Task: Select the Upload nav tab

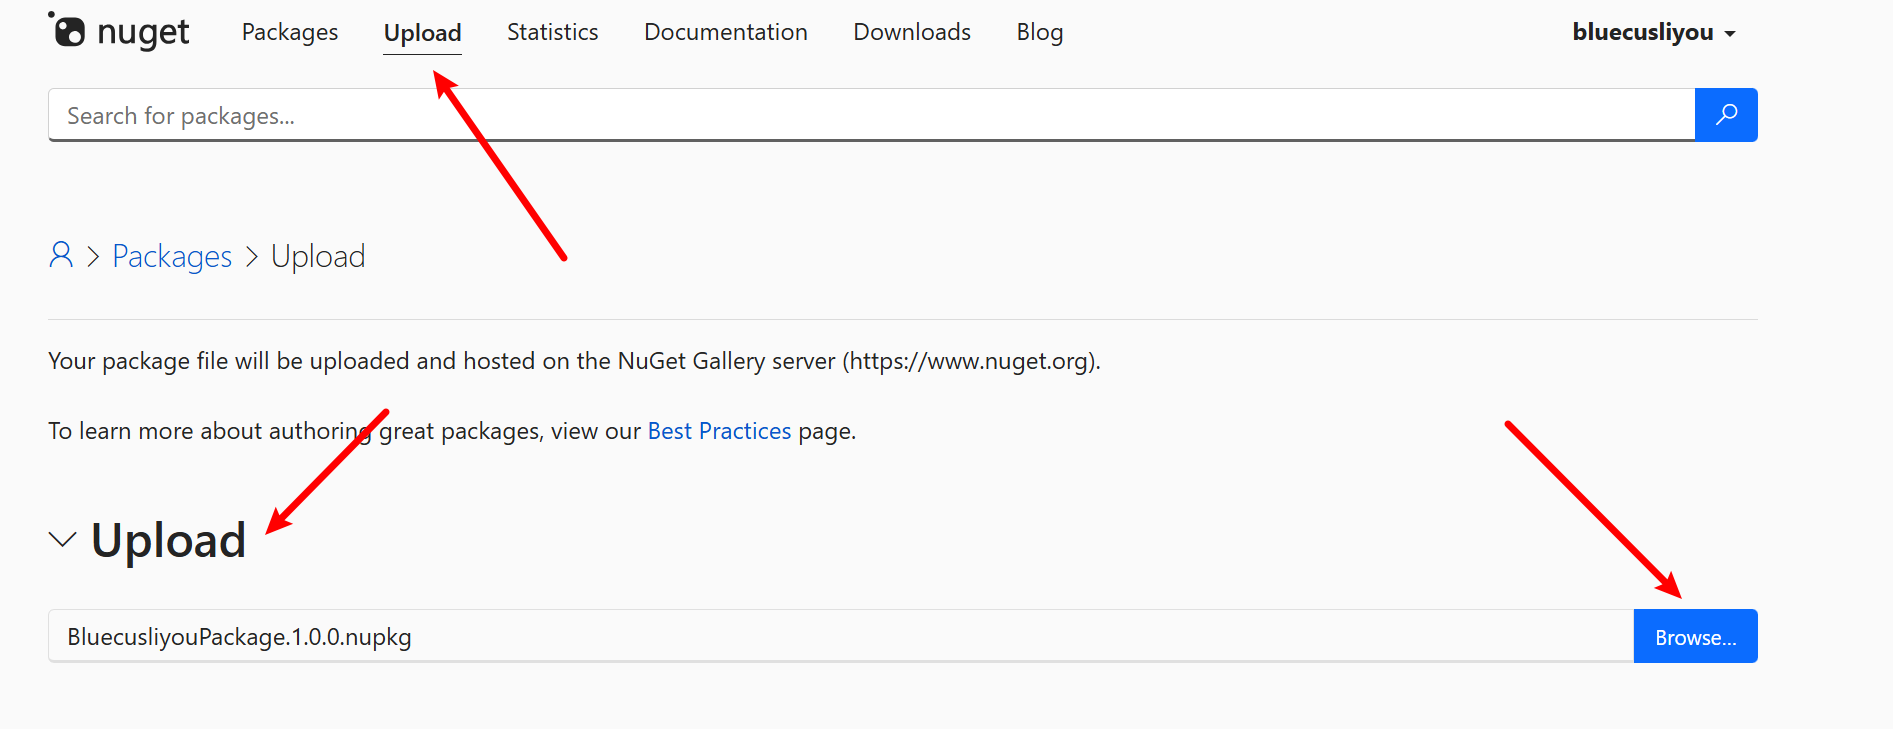Action: coord(423,33)
